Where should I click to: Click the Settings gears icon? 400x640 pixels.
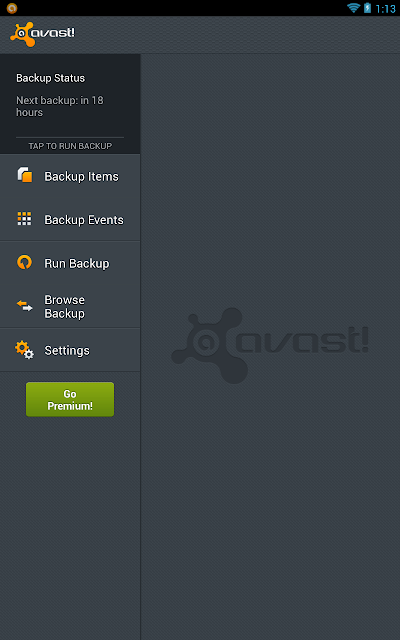click(24, 350)
